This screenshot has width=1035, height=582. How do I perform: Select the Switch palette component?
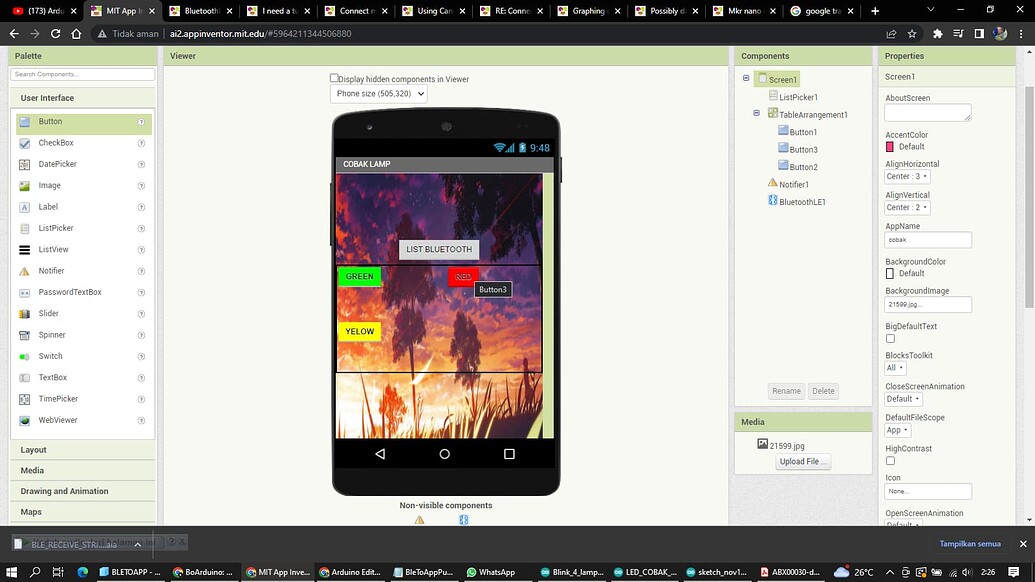pos(83,356)
